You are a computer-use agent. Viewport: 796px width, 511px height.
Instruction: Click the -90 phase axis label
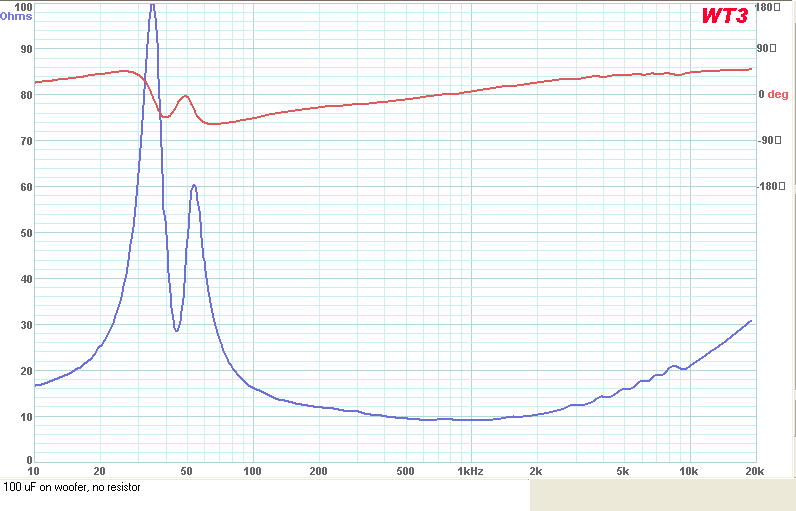click(x=769, y=141)
